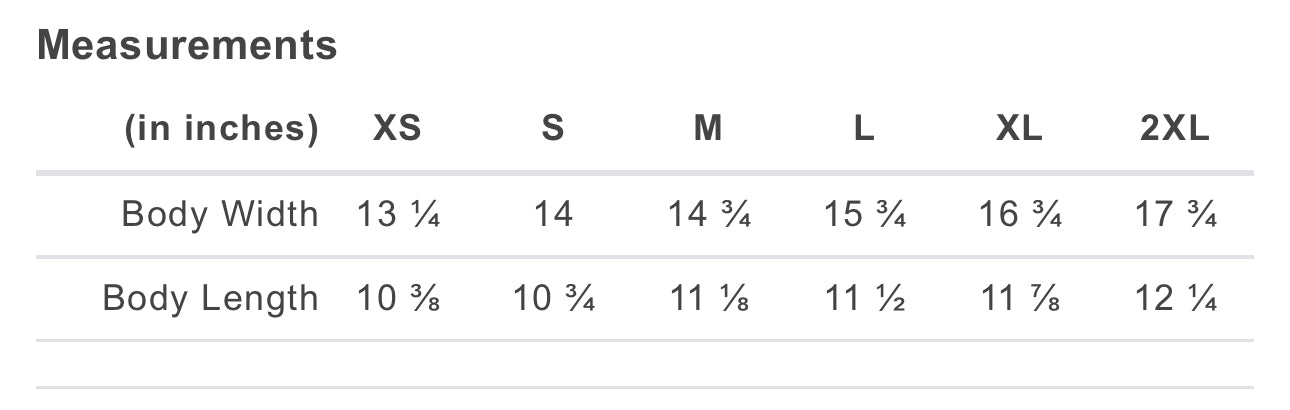Click the Body Length row label
Screen dimensions: 1290x410
(x=211, y=298)
